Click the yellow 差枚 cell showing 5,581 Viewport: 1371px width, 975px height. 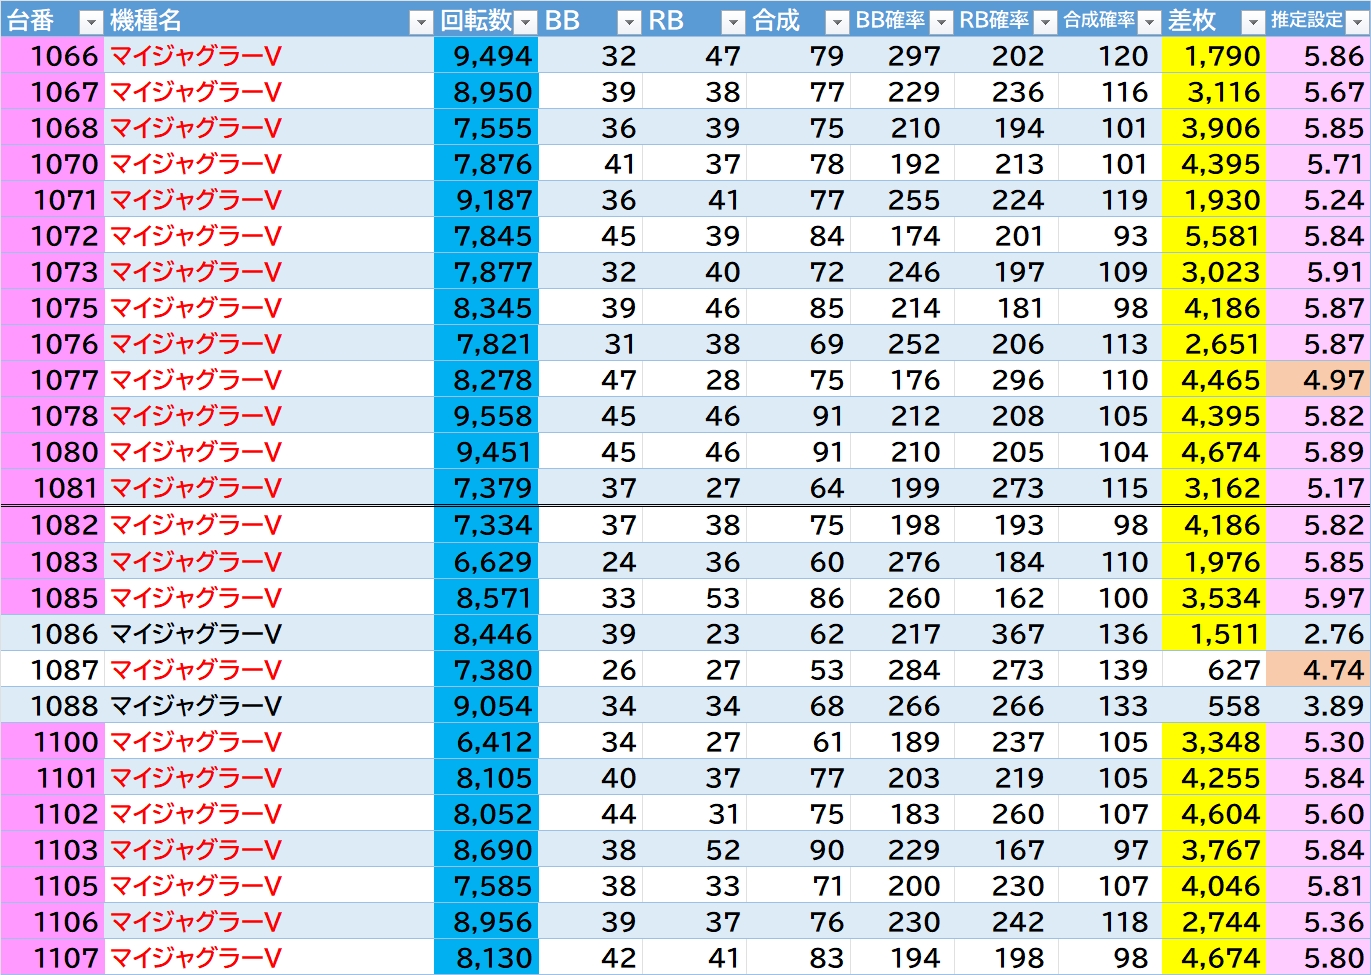click(x=1214, y=236)
